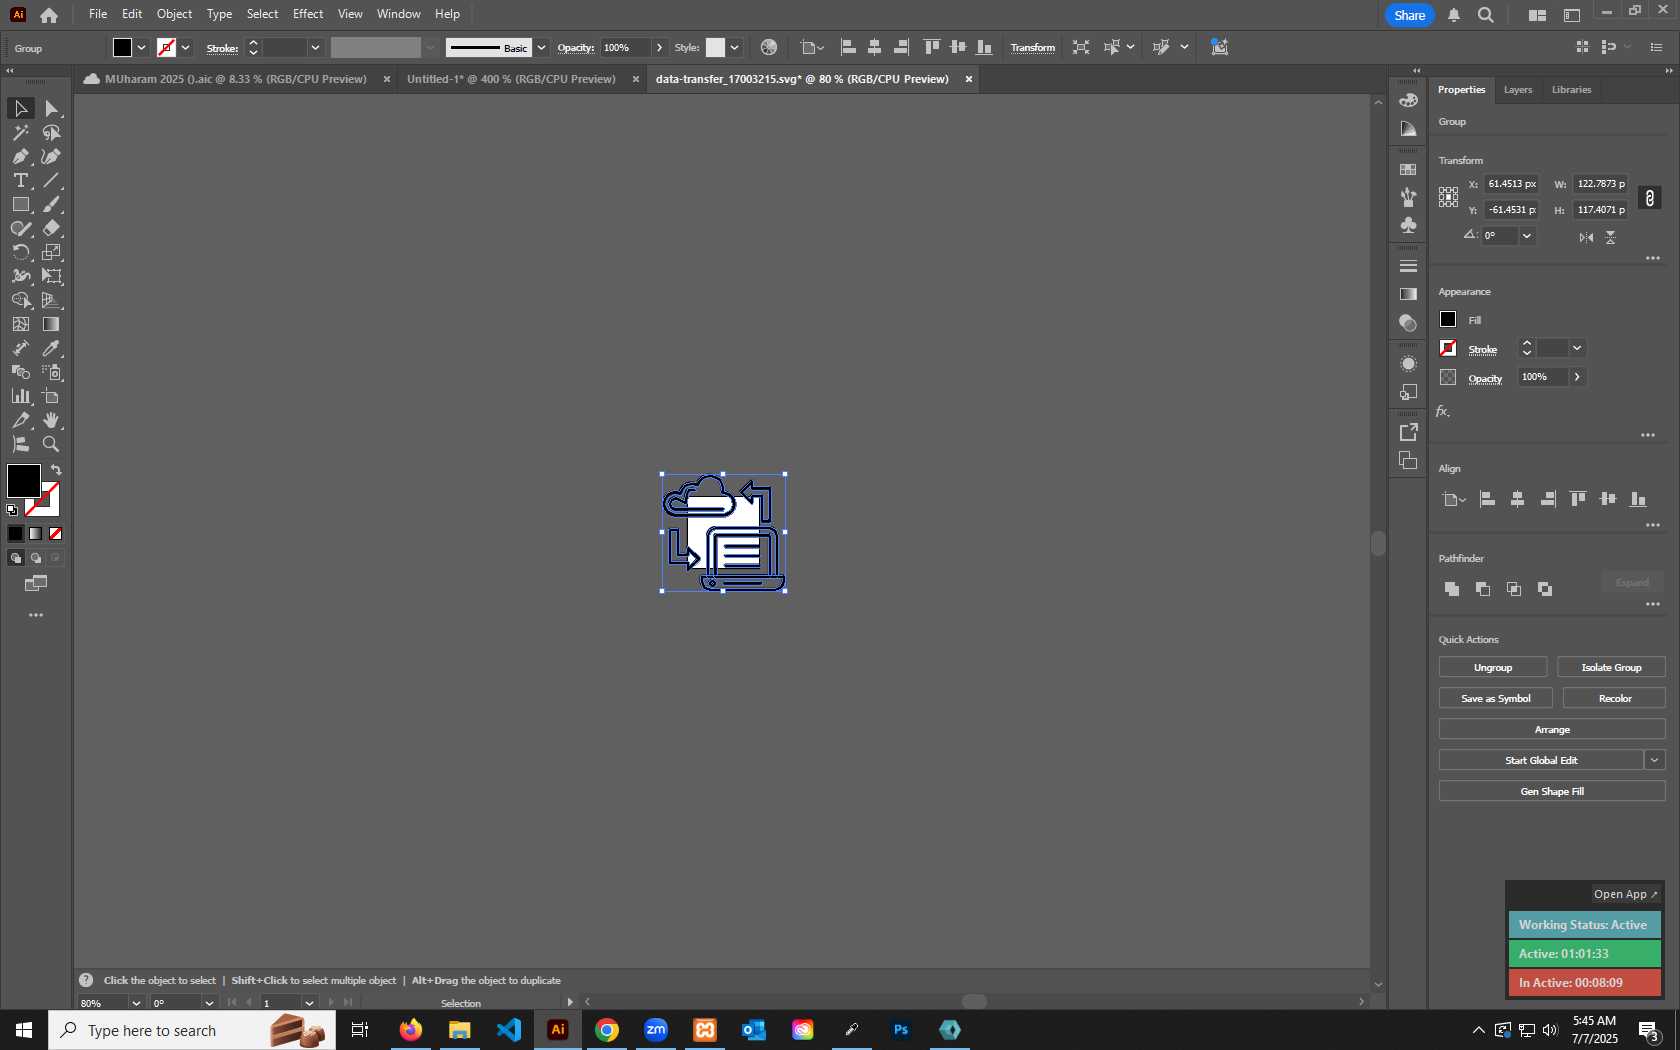The height and width of the screenshot is (1050, 1680).
Task: Open the File menu
Action: pyautogui.click(x=98, y=14)
